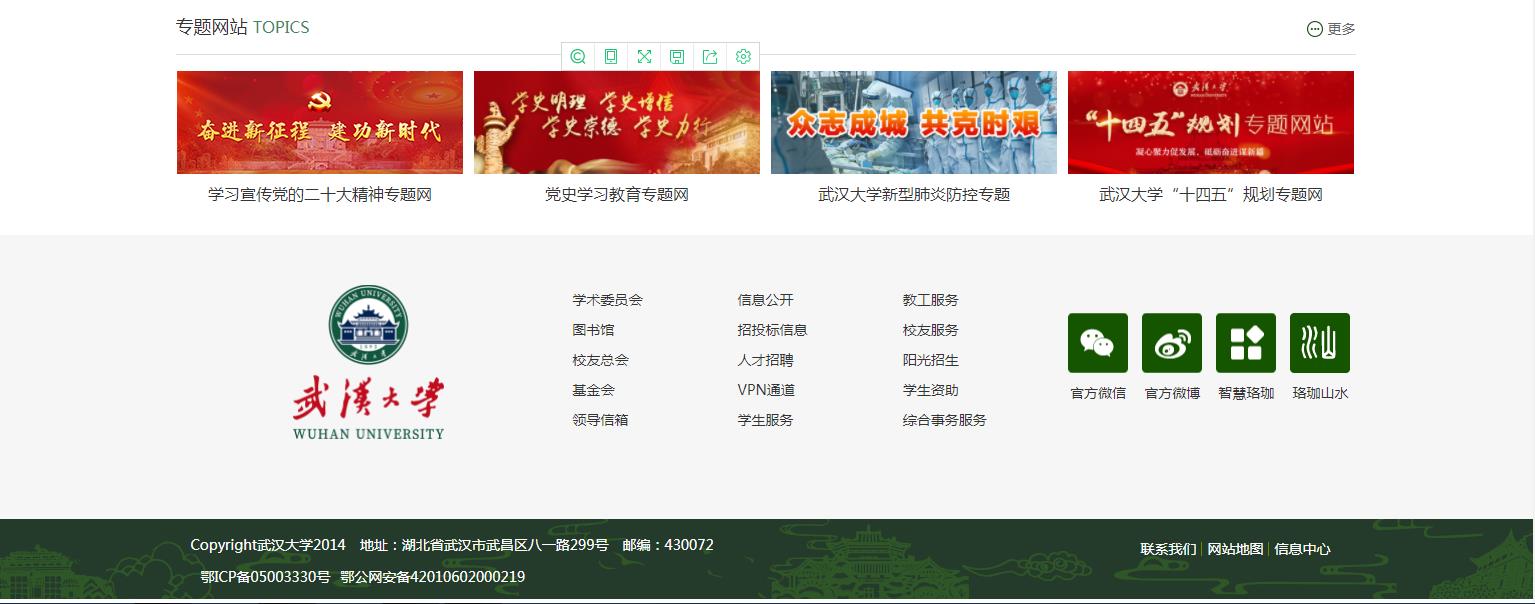The width and height of the screenshot is (1535, 604).
Task: Click the share arrow icon in floating toolbar
Action: pyautogui.click(x=710, y=57)
